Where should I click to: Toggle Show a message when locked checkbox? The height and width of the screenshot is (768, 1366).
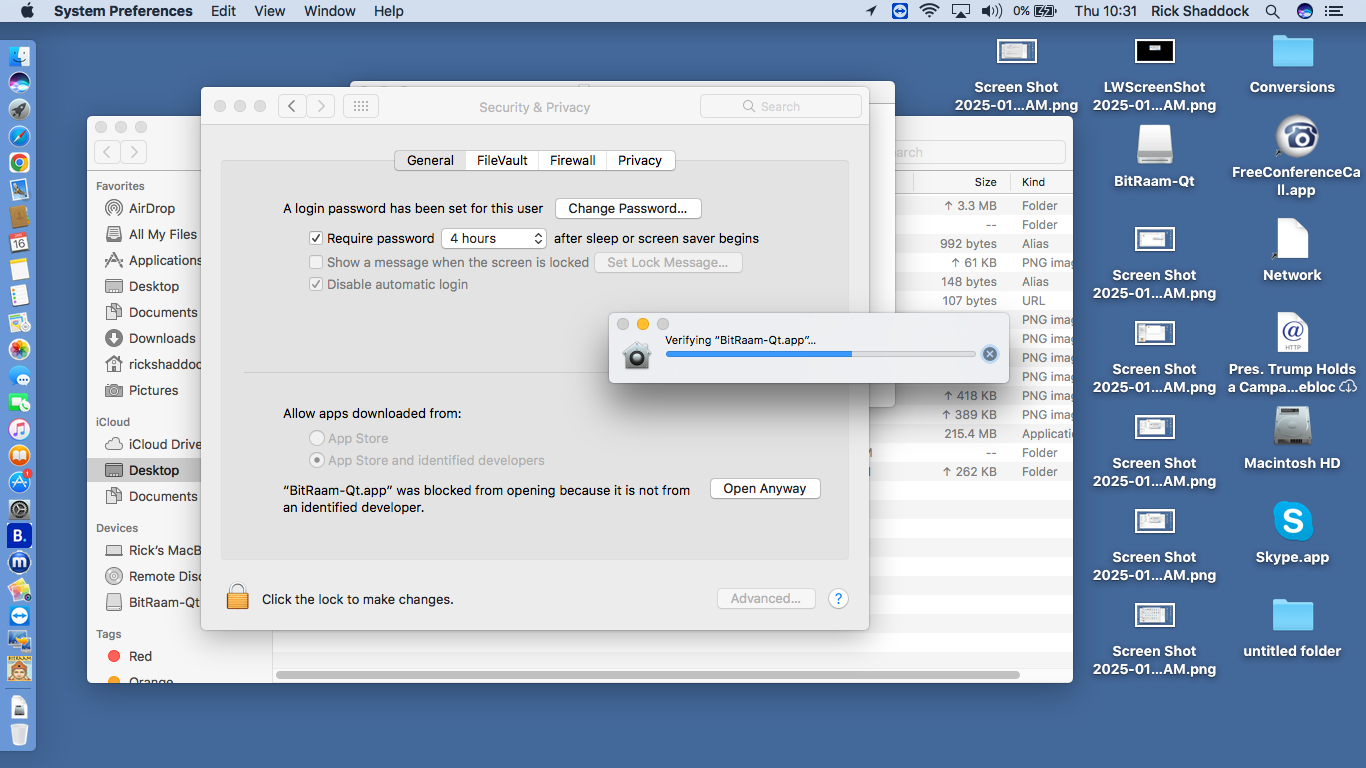coord(316,262)
